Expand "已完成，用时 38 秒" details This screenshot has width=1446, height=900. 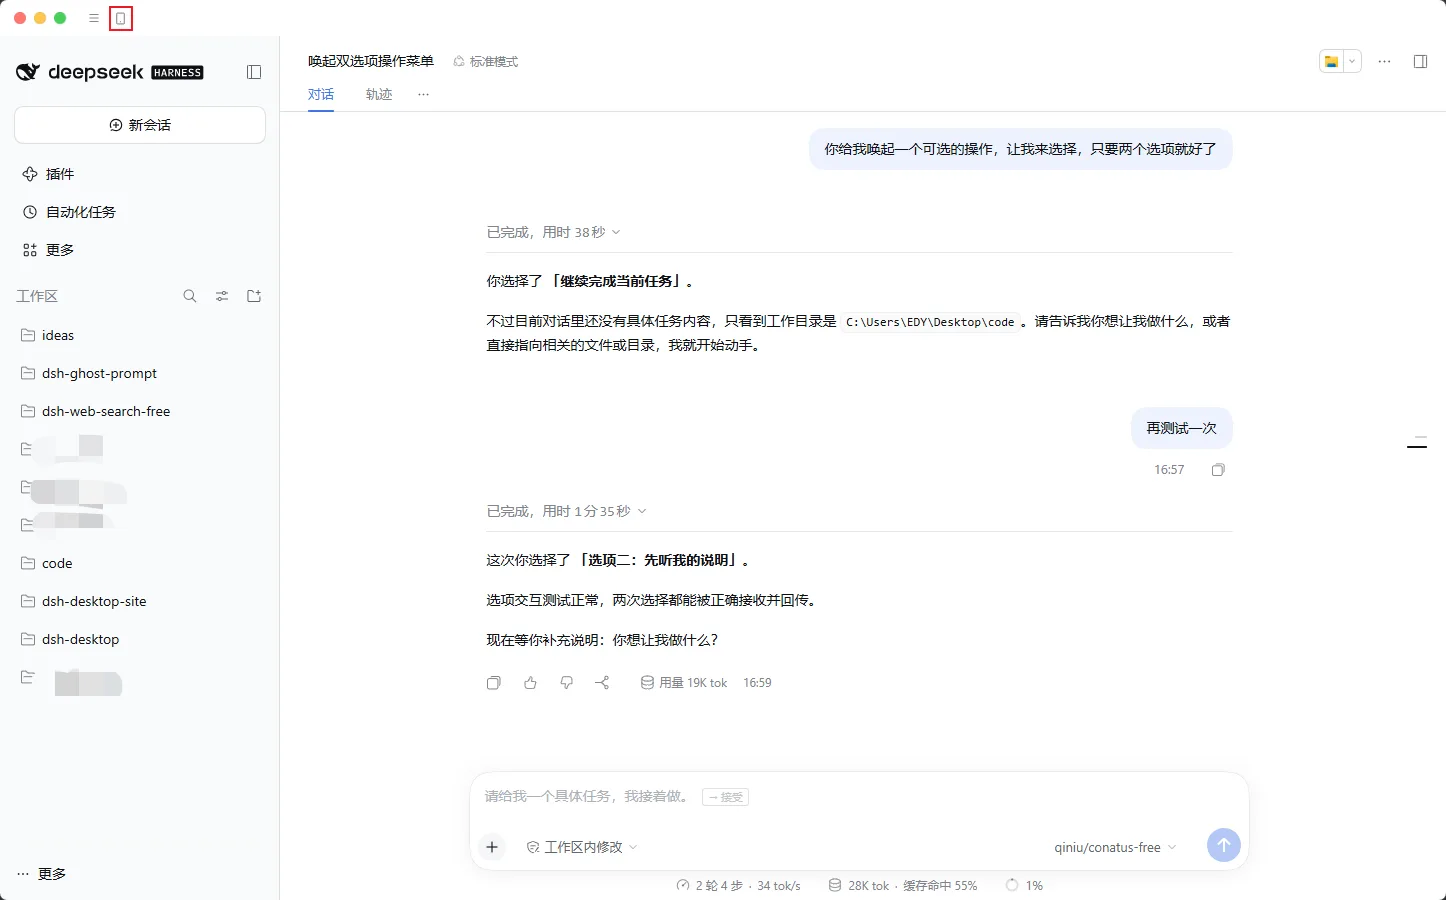(x=554, y=232)
